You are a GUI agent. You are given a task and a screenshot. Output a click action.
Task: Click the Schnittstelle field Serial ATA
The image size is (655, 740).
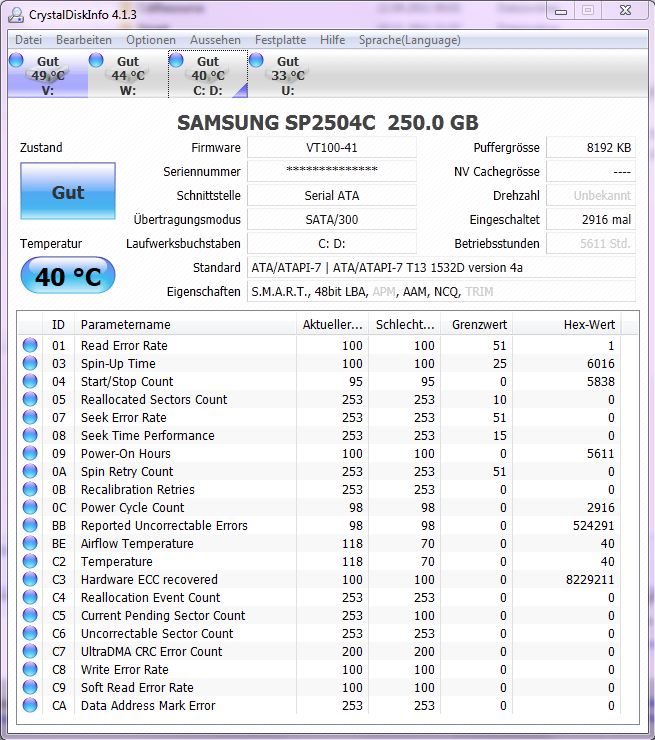(x=332, y=195)
